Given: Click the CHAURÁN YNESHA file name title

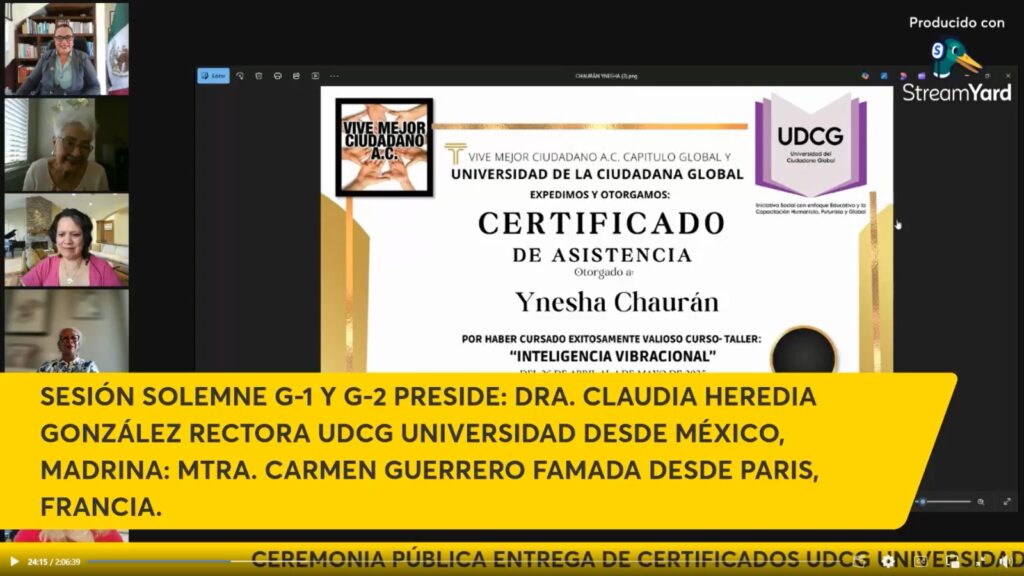Looking at the screenshot, I should coord(606,76).
